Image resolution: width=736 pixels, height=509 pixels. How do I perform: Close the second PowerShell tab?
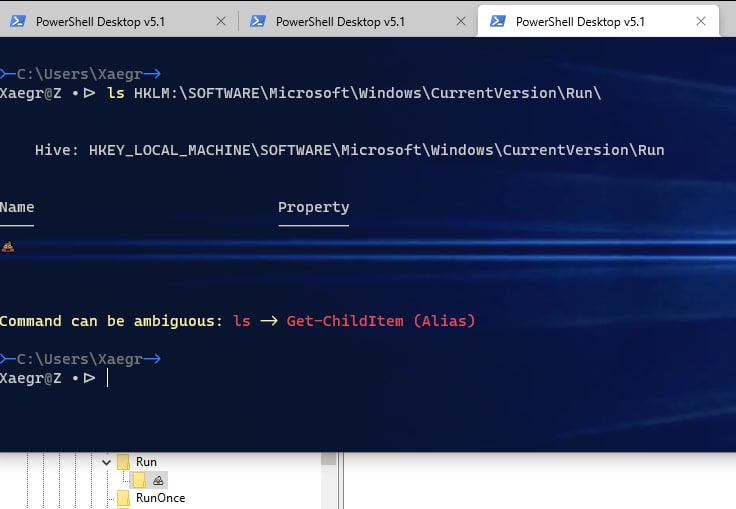pyautogui.click(x=461, y=21)
